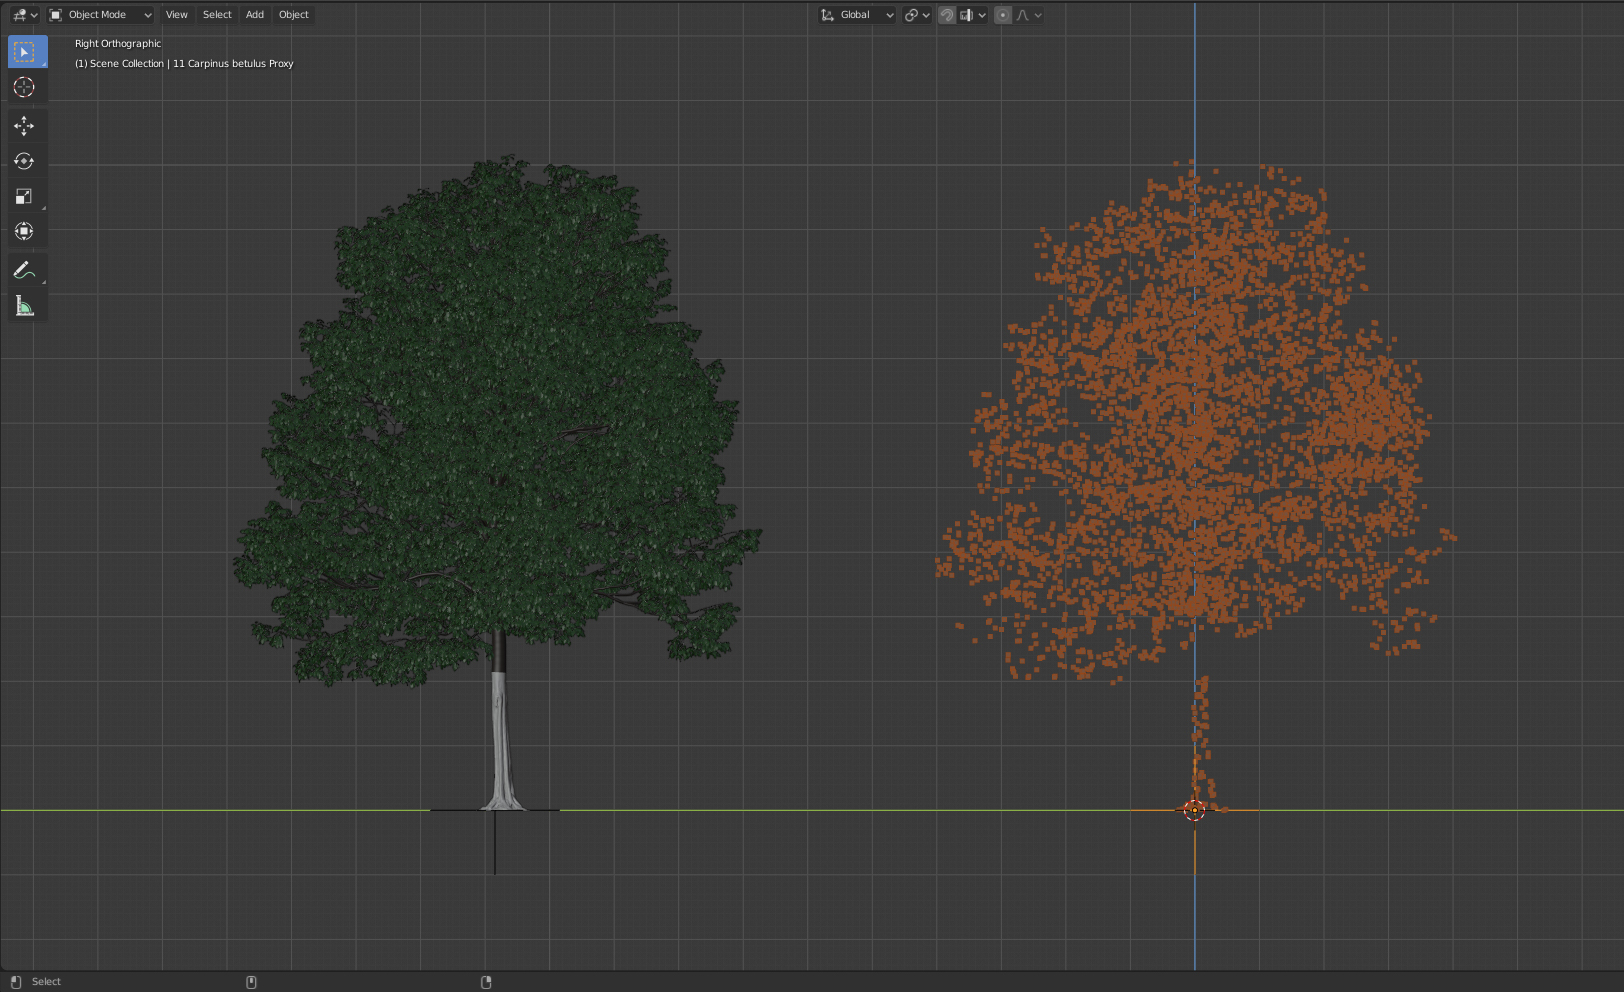Viewport: 1624px width, 992px height.
Task: Choose the Measure ruler tool
Action: click(x=25, y=306)
